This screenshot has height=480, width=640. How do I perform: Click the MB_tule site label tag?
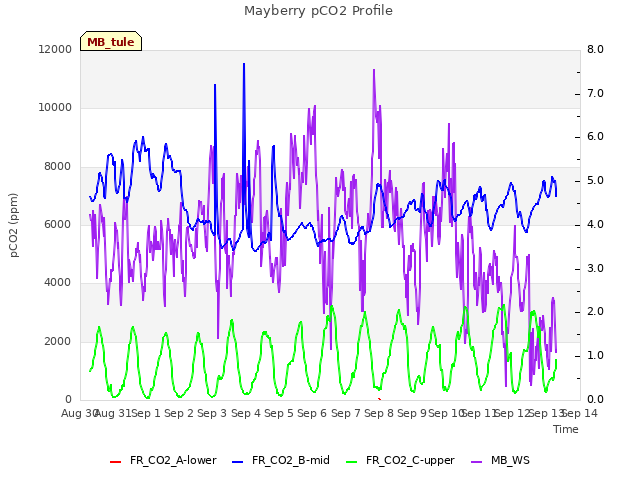[x=111, y=41]
